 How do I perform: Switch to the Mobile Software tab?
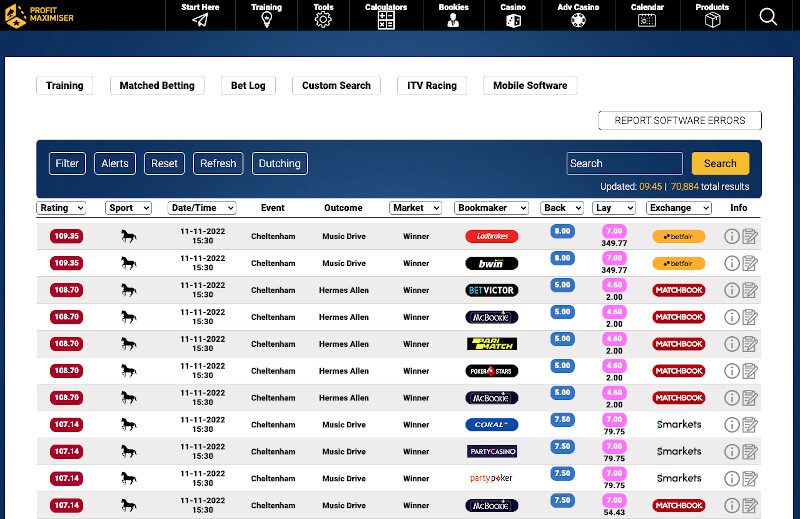(530, 85)
